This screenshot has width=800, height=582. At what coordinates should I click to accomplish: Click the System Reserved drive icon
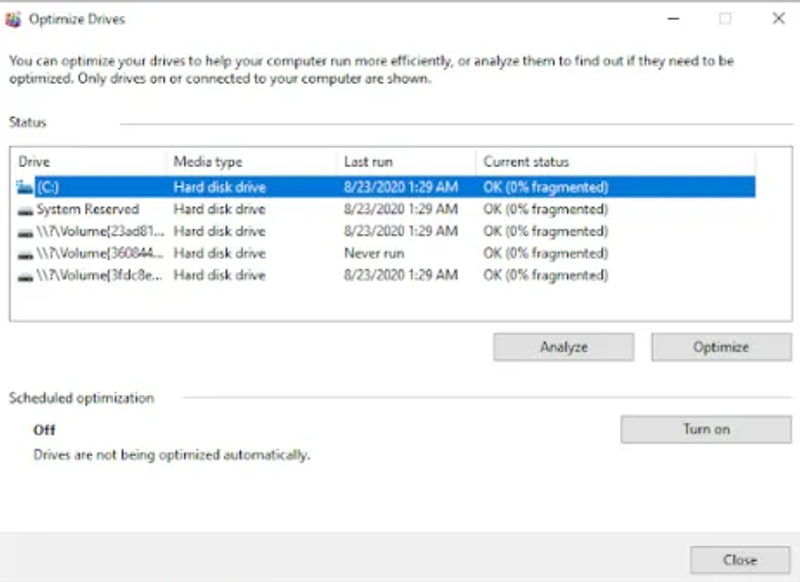25,210
